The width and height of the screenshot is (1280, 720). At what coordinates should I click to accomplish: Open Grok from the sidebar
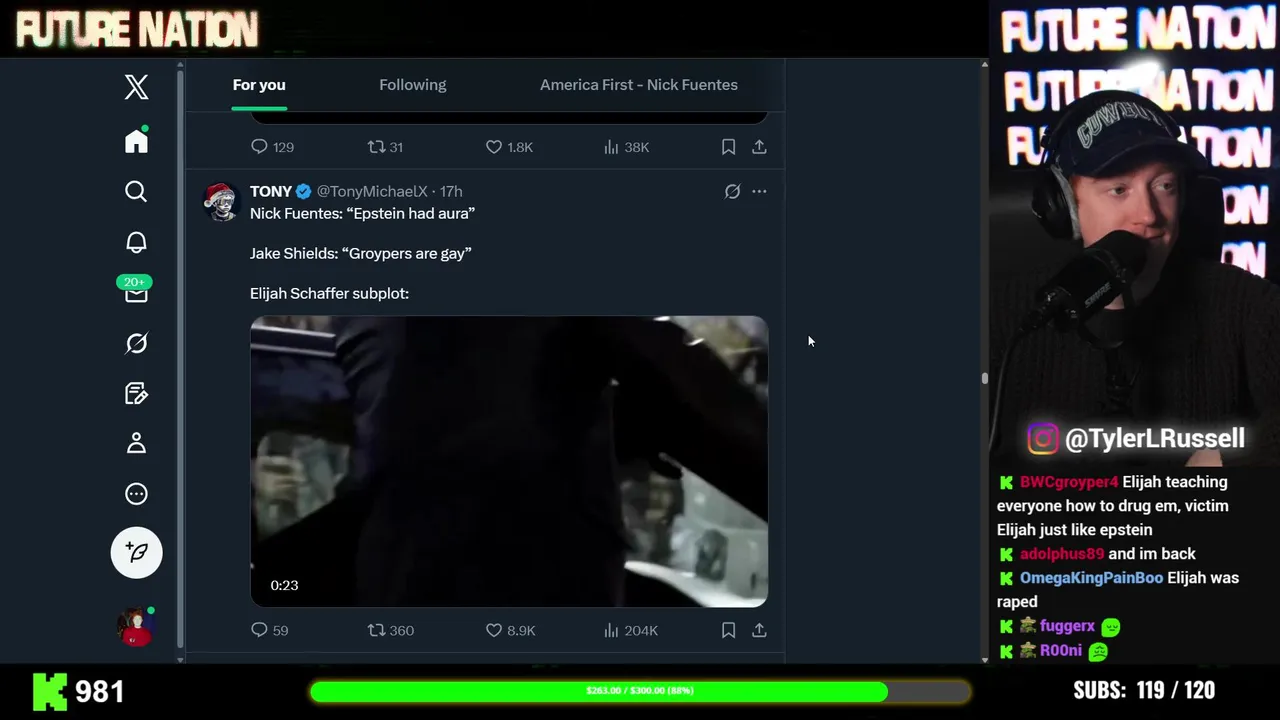click(x=136, y=343)
